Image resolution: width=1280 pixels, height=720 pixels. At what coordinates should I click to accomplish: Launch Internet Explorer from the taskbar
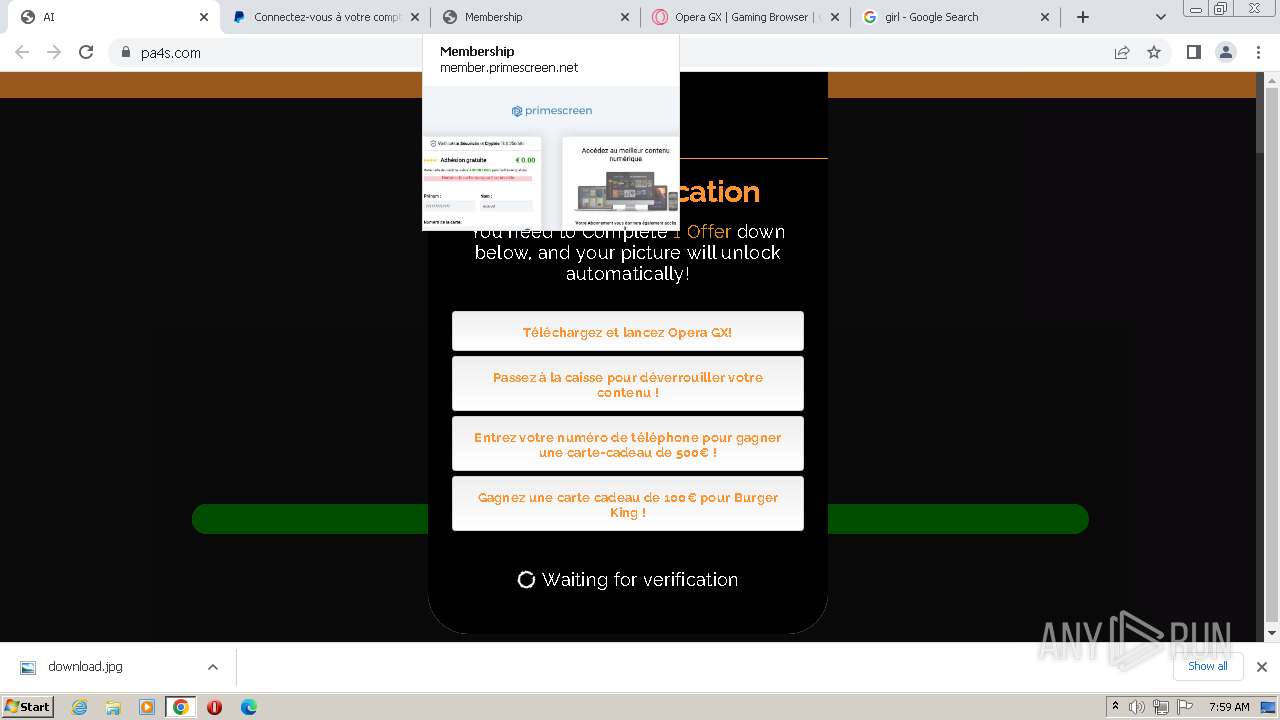pos(79,707)
